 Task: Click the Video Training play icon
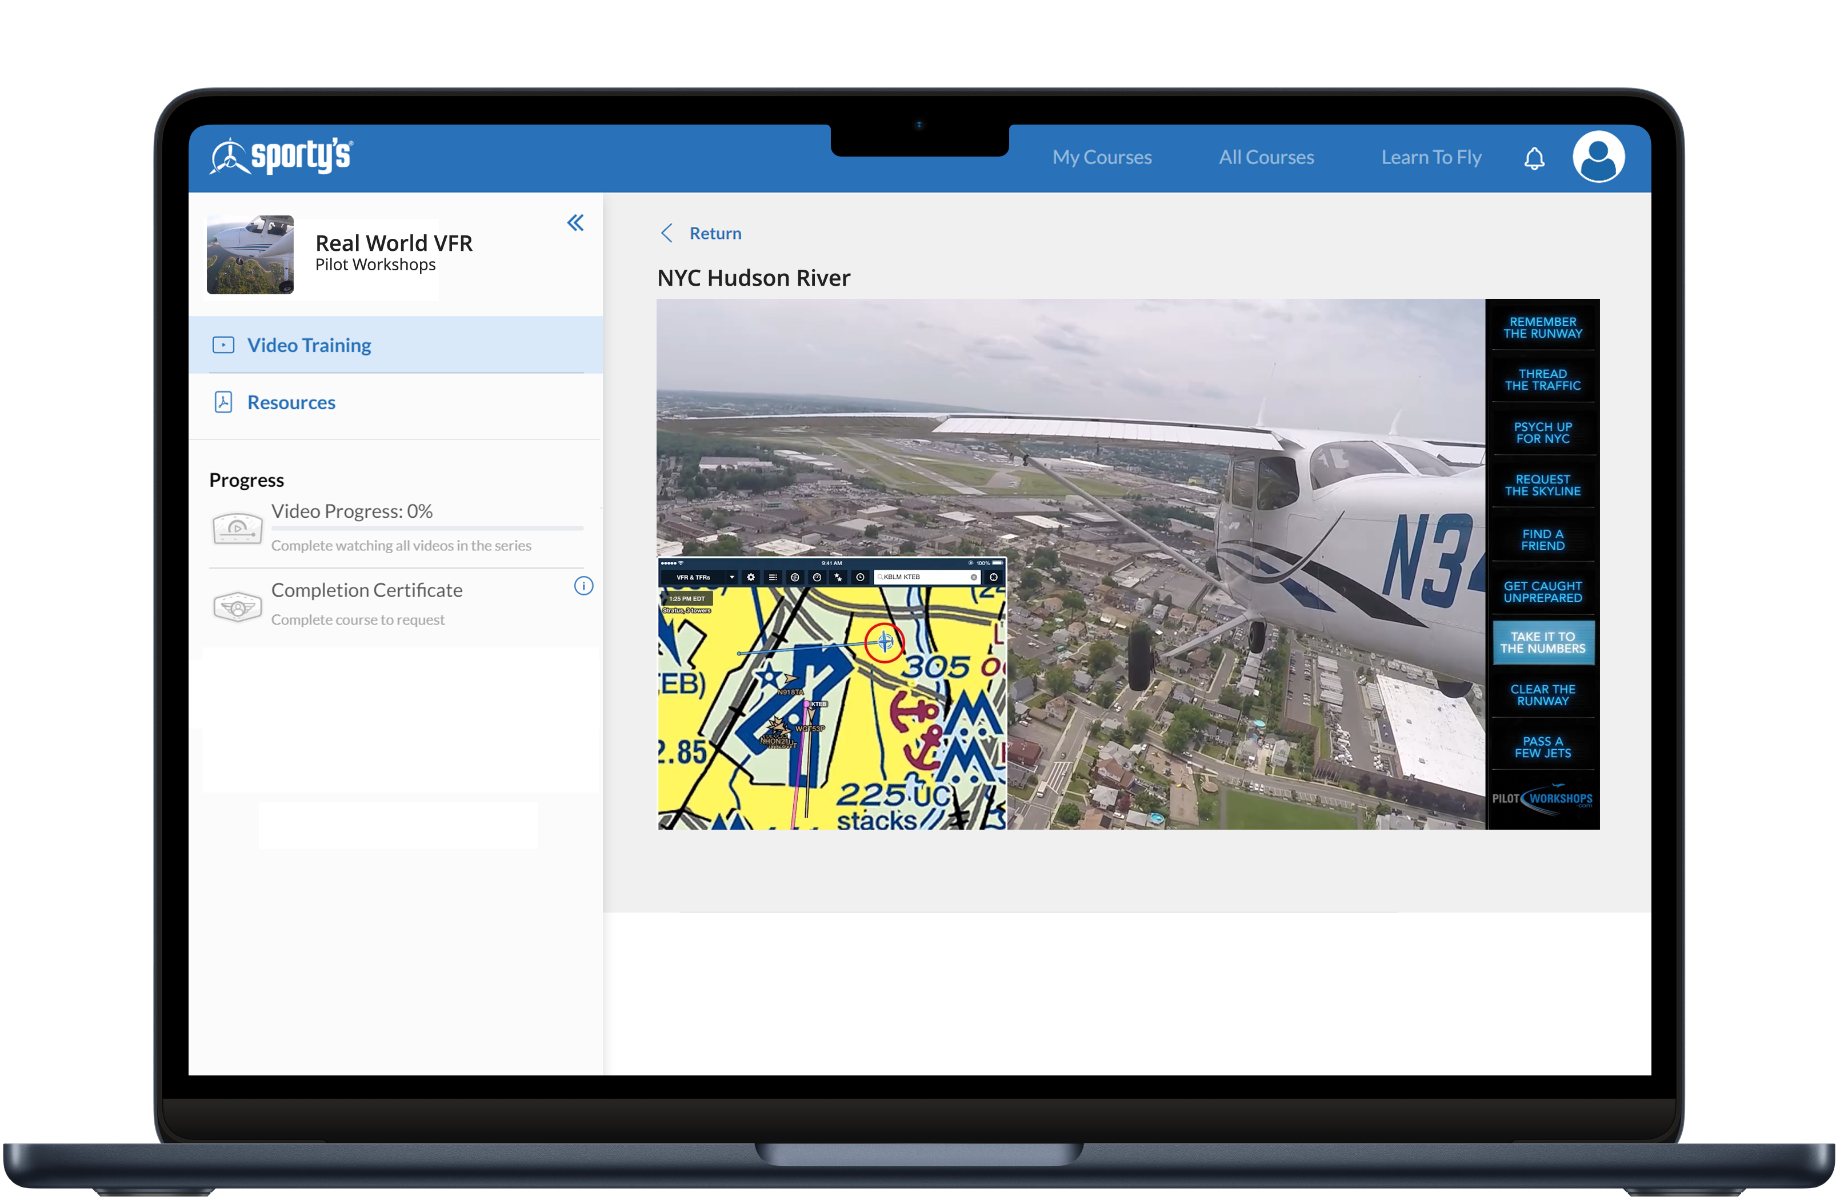click(223, 345)
